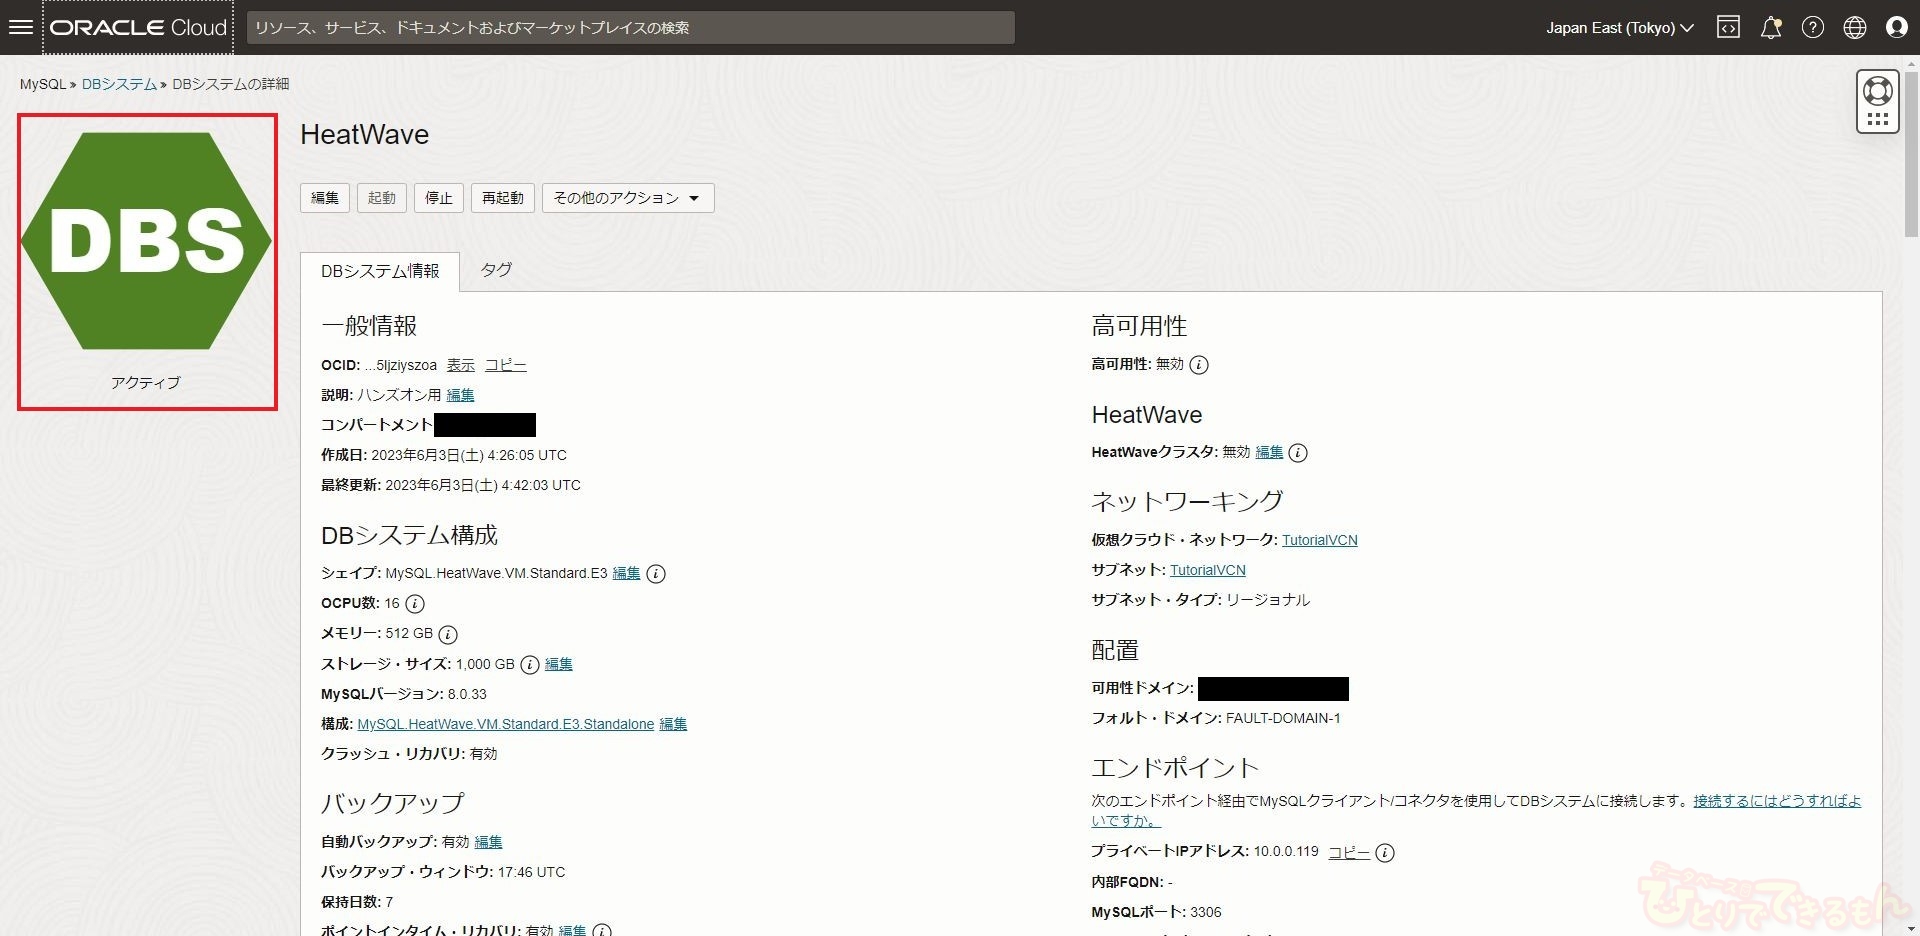Open the notifications bell
Image resolution: width=1920 pixels, height=936 pixels.
[1770, 27]
